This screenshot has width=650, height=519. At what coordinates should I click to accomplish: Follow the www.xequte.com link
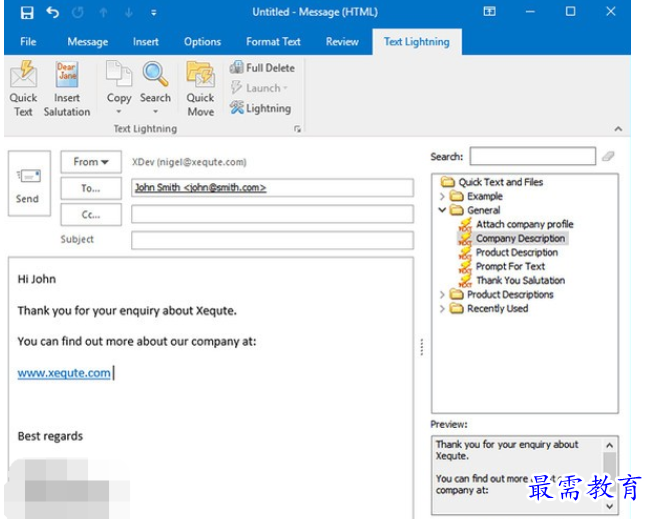pyautogui.click(x=64, y=373)
